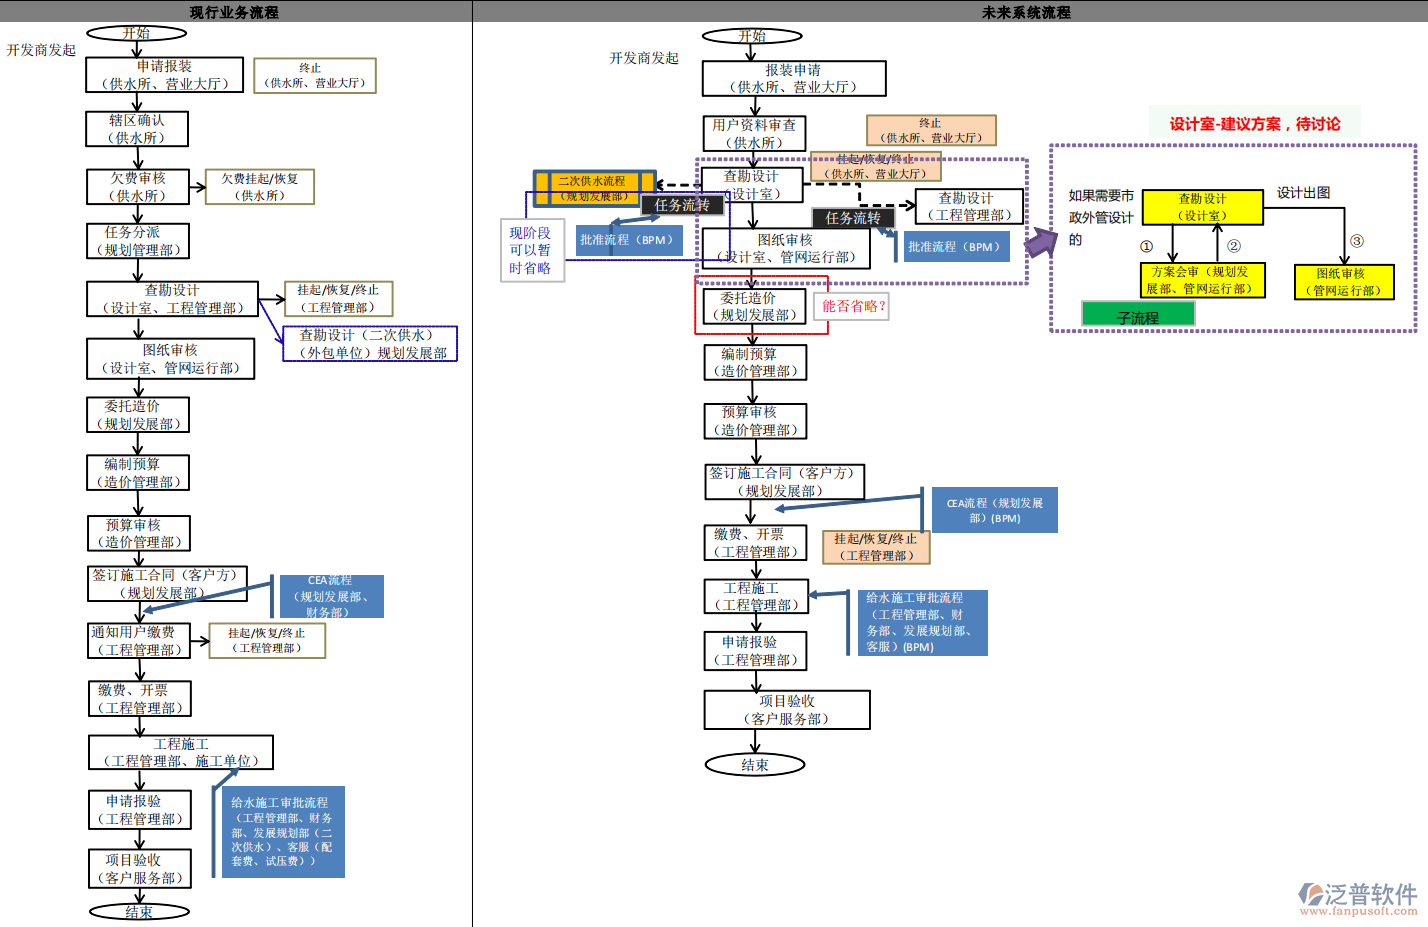Click the 欠费挂起/恢复 box
Screen dimensions: 1428x927
[260, 187]
